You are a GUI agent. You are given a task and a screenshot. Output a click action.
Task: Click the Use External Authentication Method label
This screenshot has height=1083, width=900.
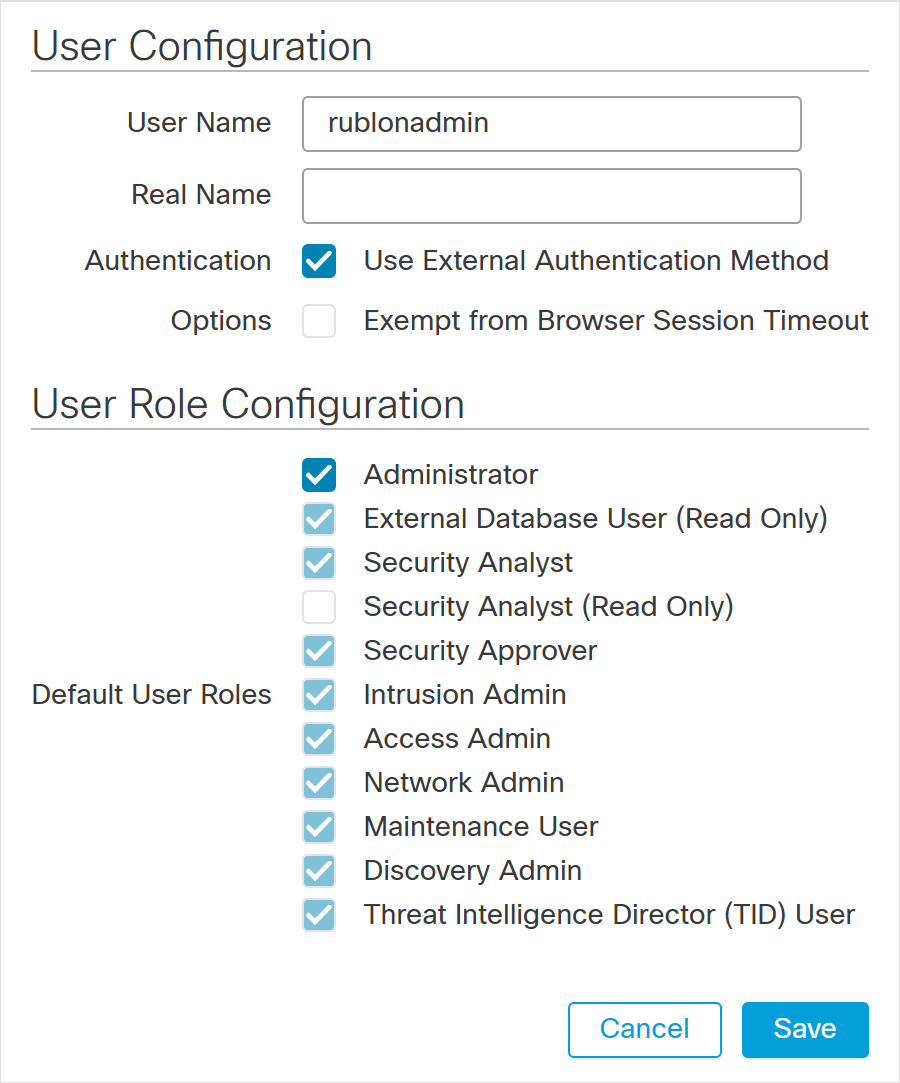coord(596,262)
